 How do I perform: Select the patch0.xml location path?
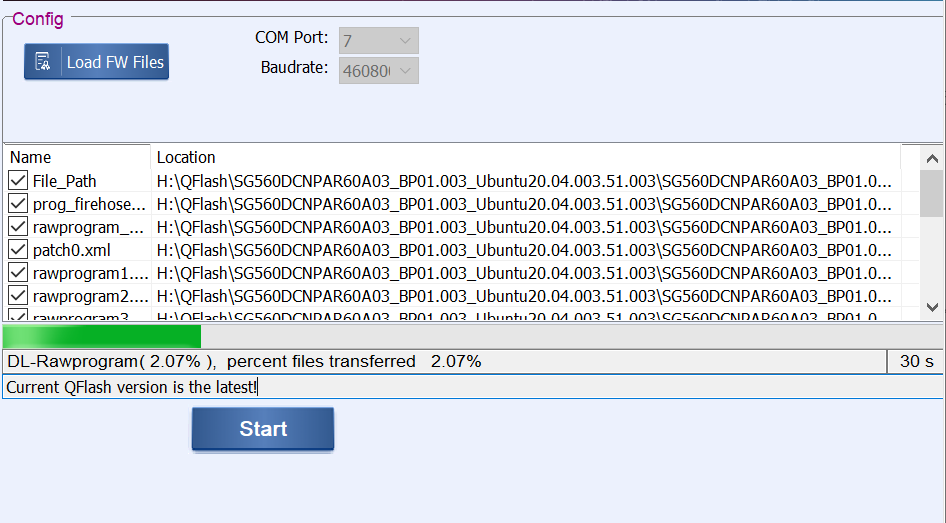(524, 250)
